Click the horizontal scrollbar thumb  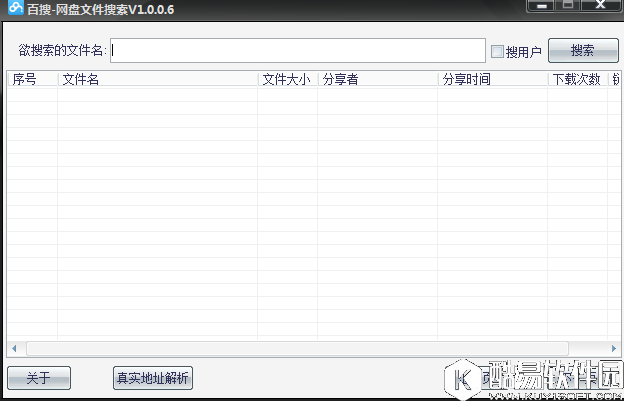point(297,348)
